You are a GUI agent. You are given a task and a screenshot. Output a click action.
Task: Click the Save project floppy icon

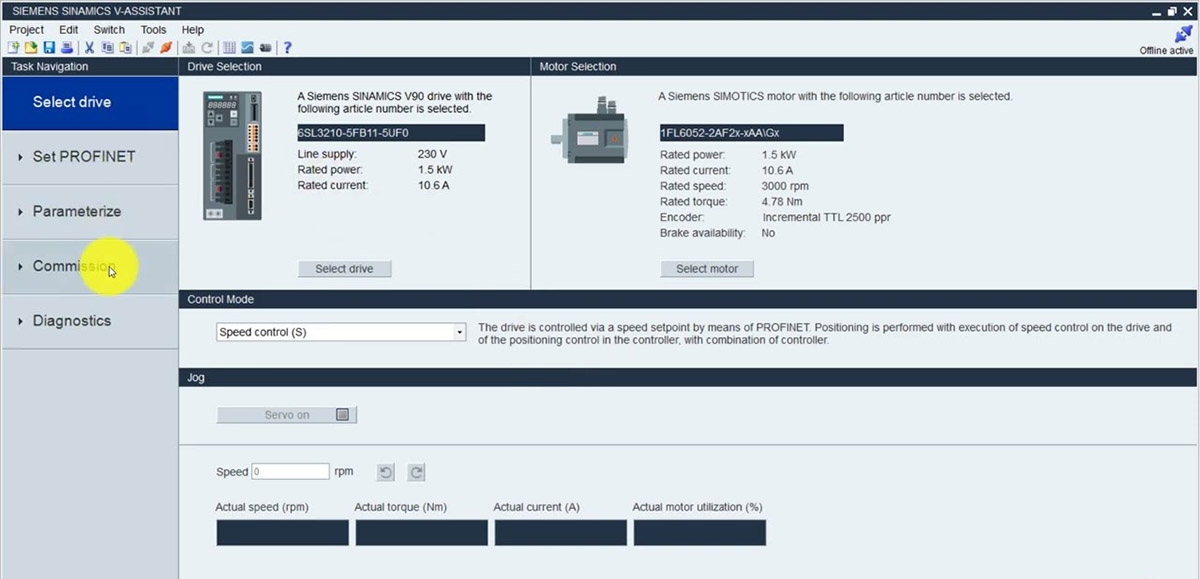pyautogui.click(x=49, y=47)
